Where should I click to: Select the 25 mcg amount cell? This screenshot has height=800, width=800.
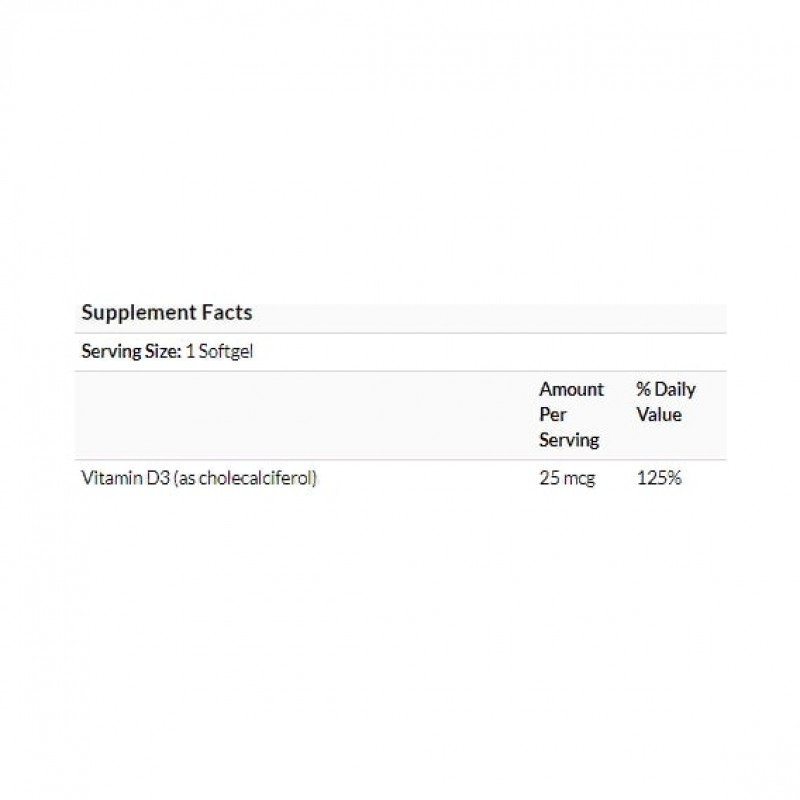point(566,479)
